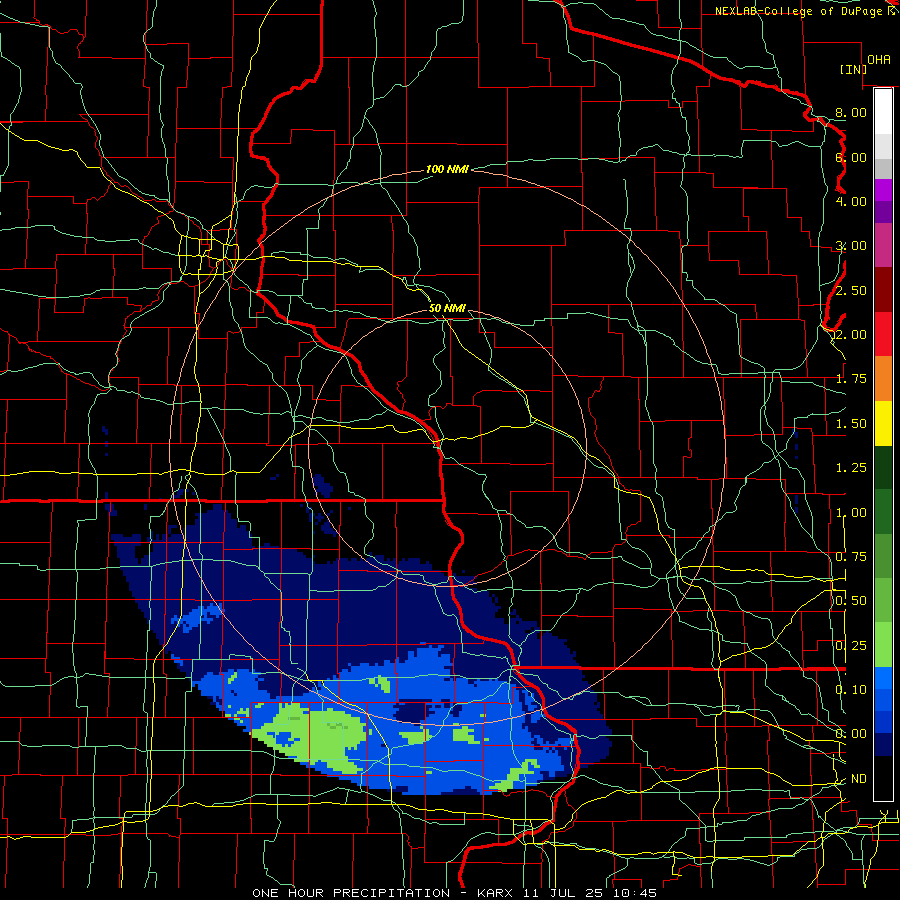900x900 pixels.
Task: Click the KARX radar site identifier
Action: tap(495, 893)
